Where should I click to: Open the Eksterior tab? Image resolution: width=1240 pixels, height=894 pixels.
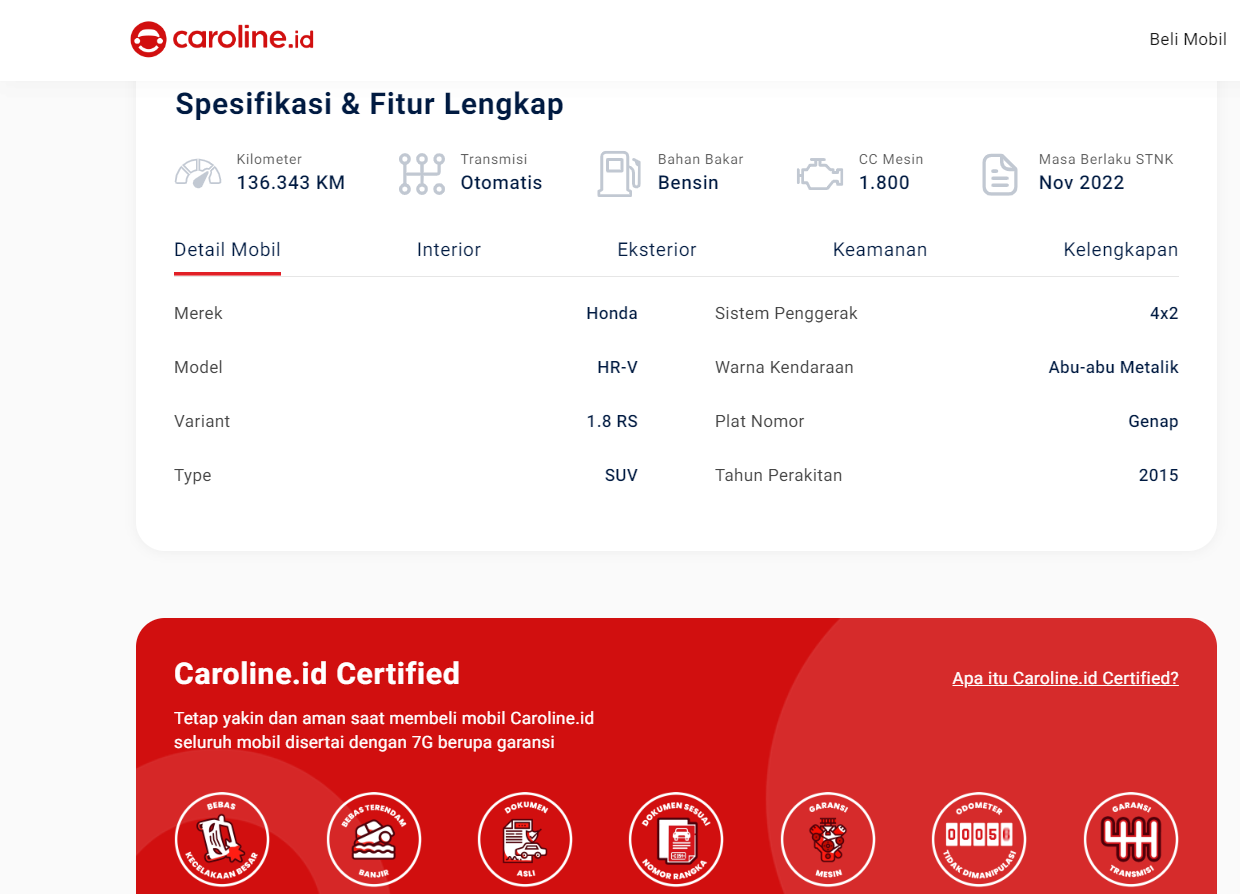[657, 250]
